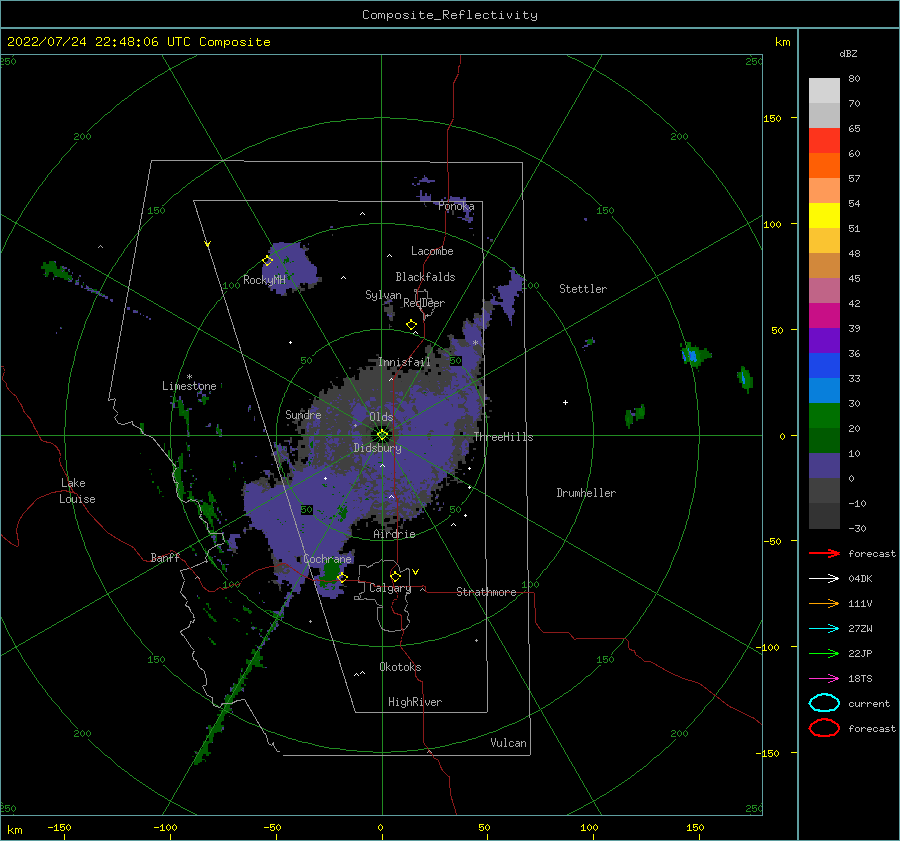
Task: Click the yellow 51 dBZ color swatch
Action: pos(824,216)
